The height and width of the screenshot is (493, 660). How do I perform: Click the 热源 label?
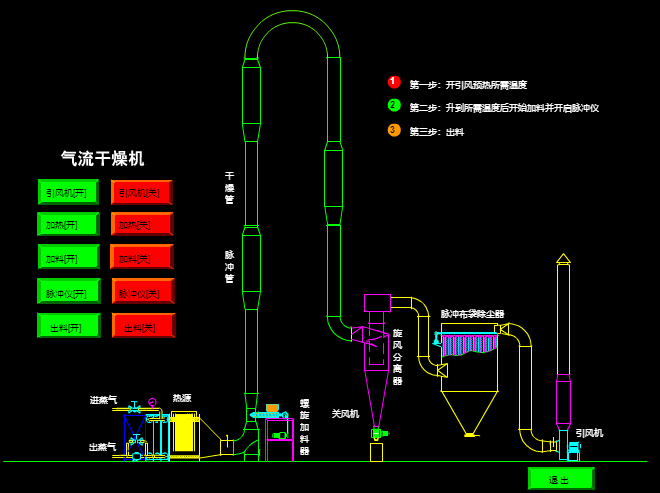182,397
